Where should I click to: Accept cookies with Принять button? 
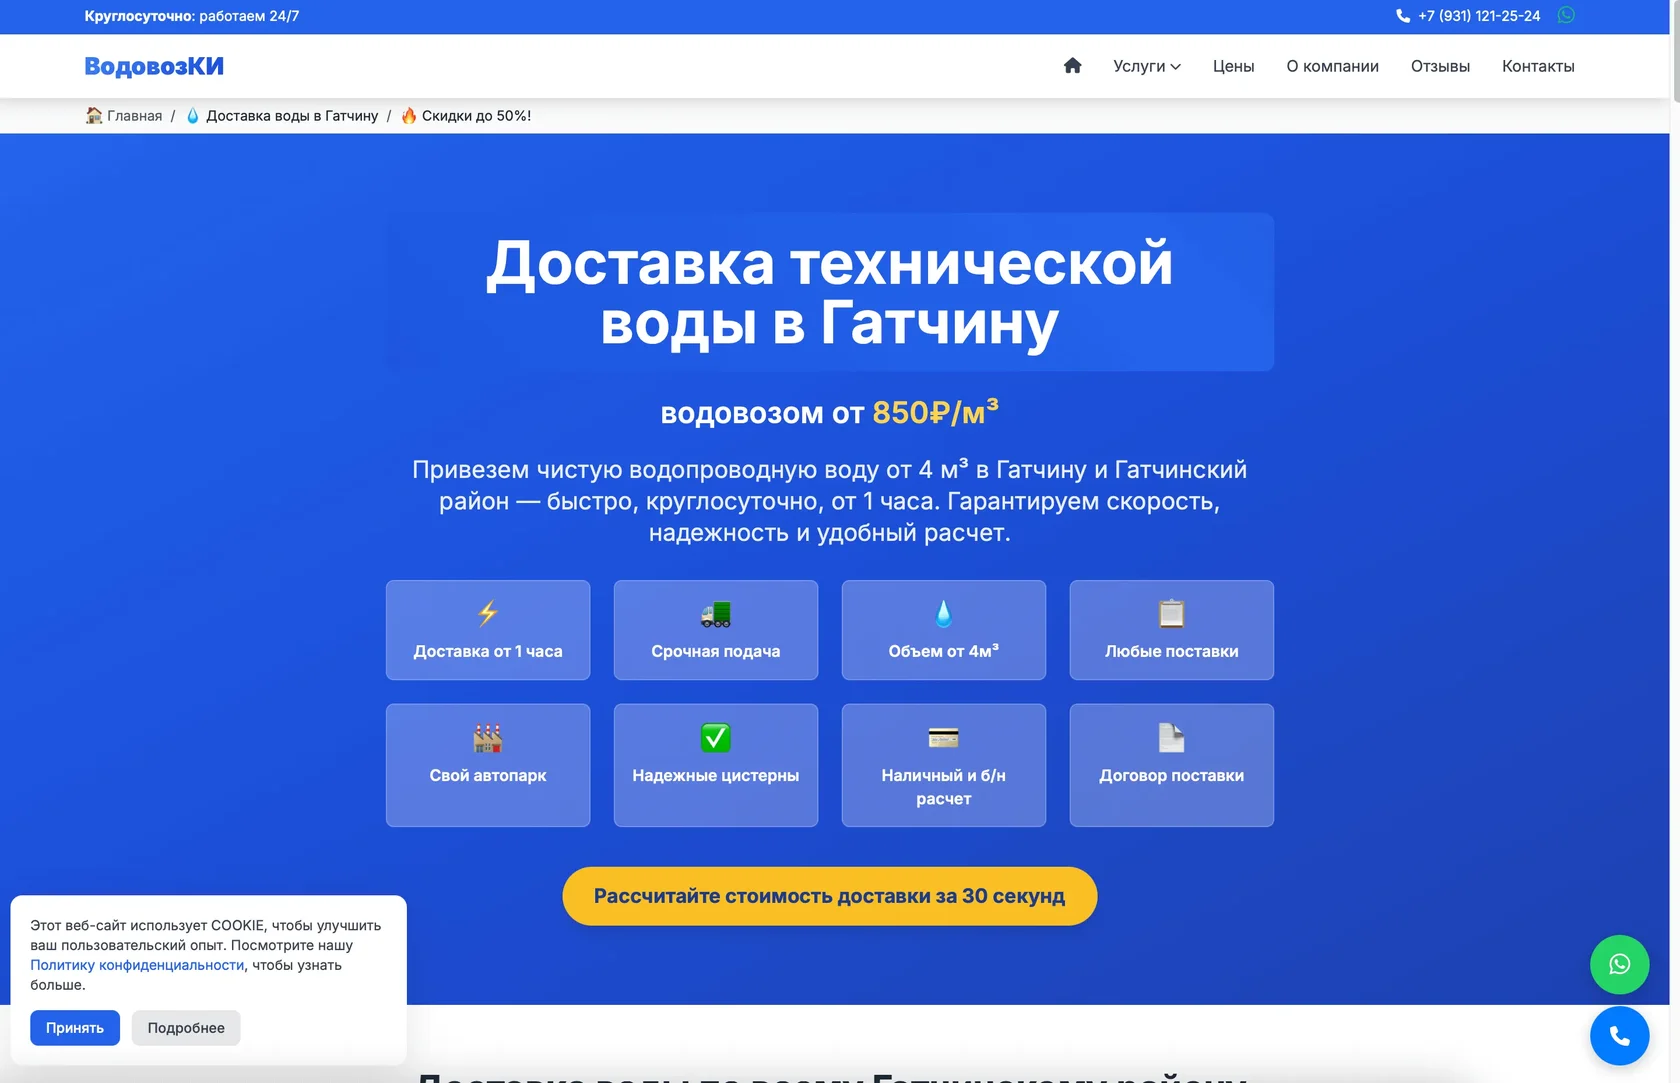[74, 1027]
